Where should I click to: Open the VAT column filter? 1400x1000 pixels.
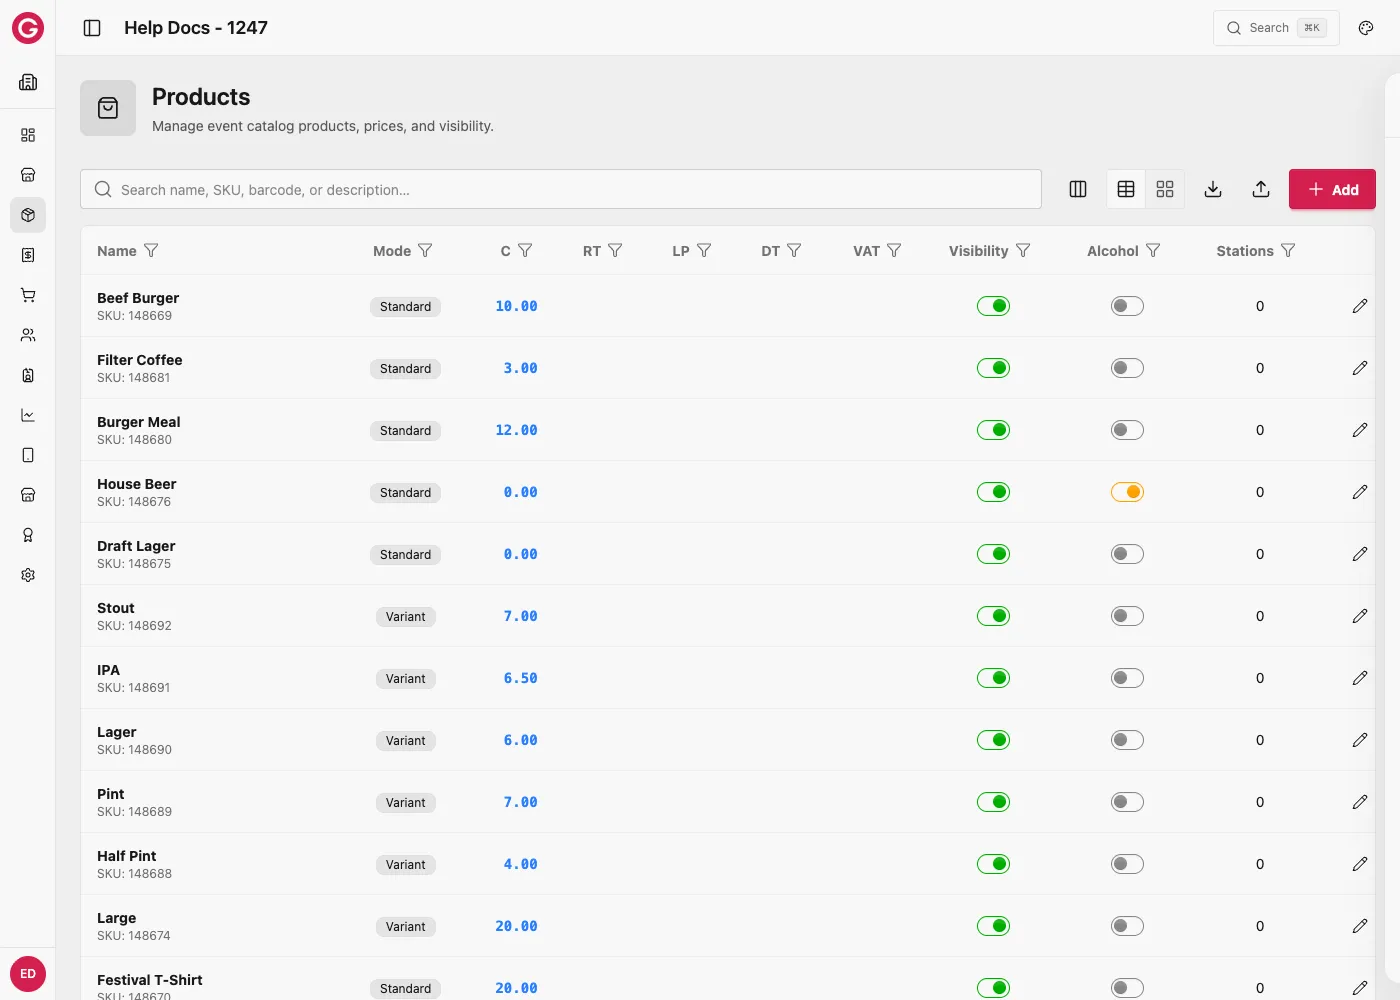pos(894,251)
